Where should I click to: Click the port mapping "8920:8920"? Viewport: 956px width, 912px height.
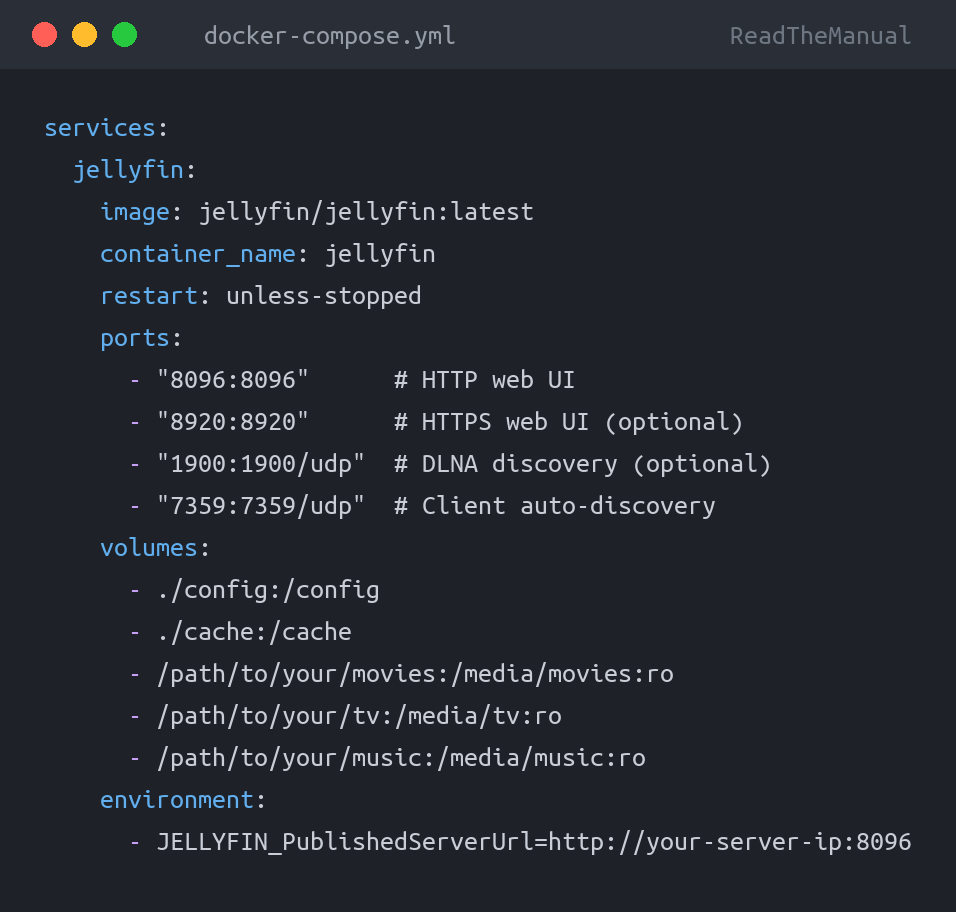[x=233, y=422]
